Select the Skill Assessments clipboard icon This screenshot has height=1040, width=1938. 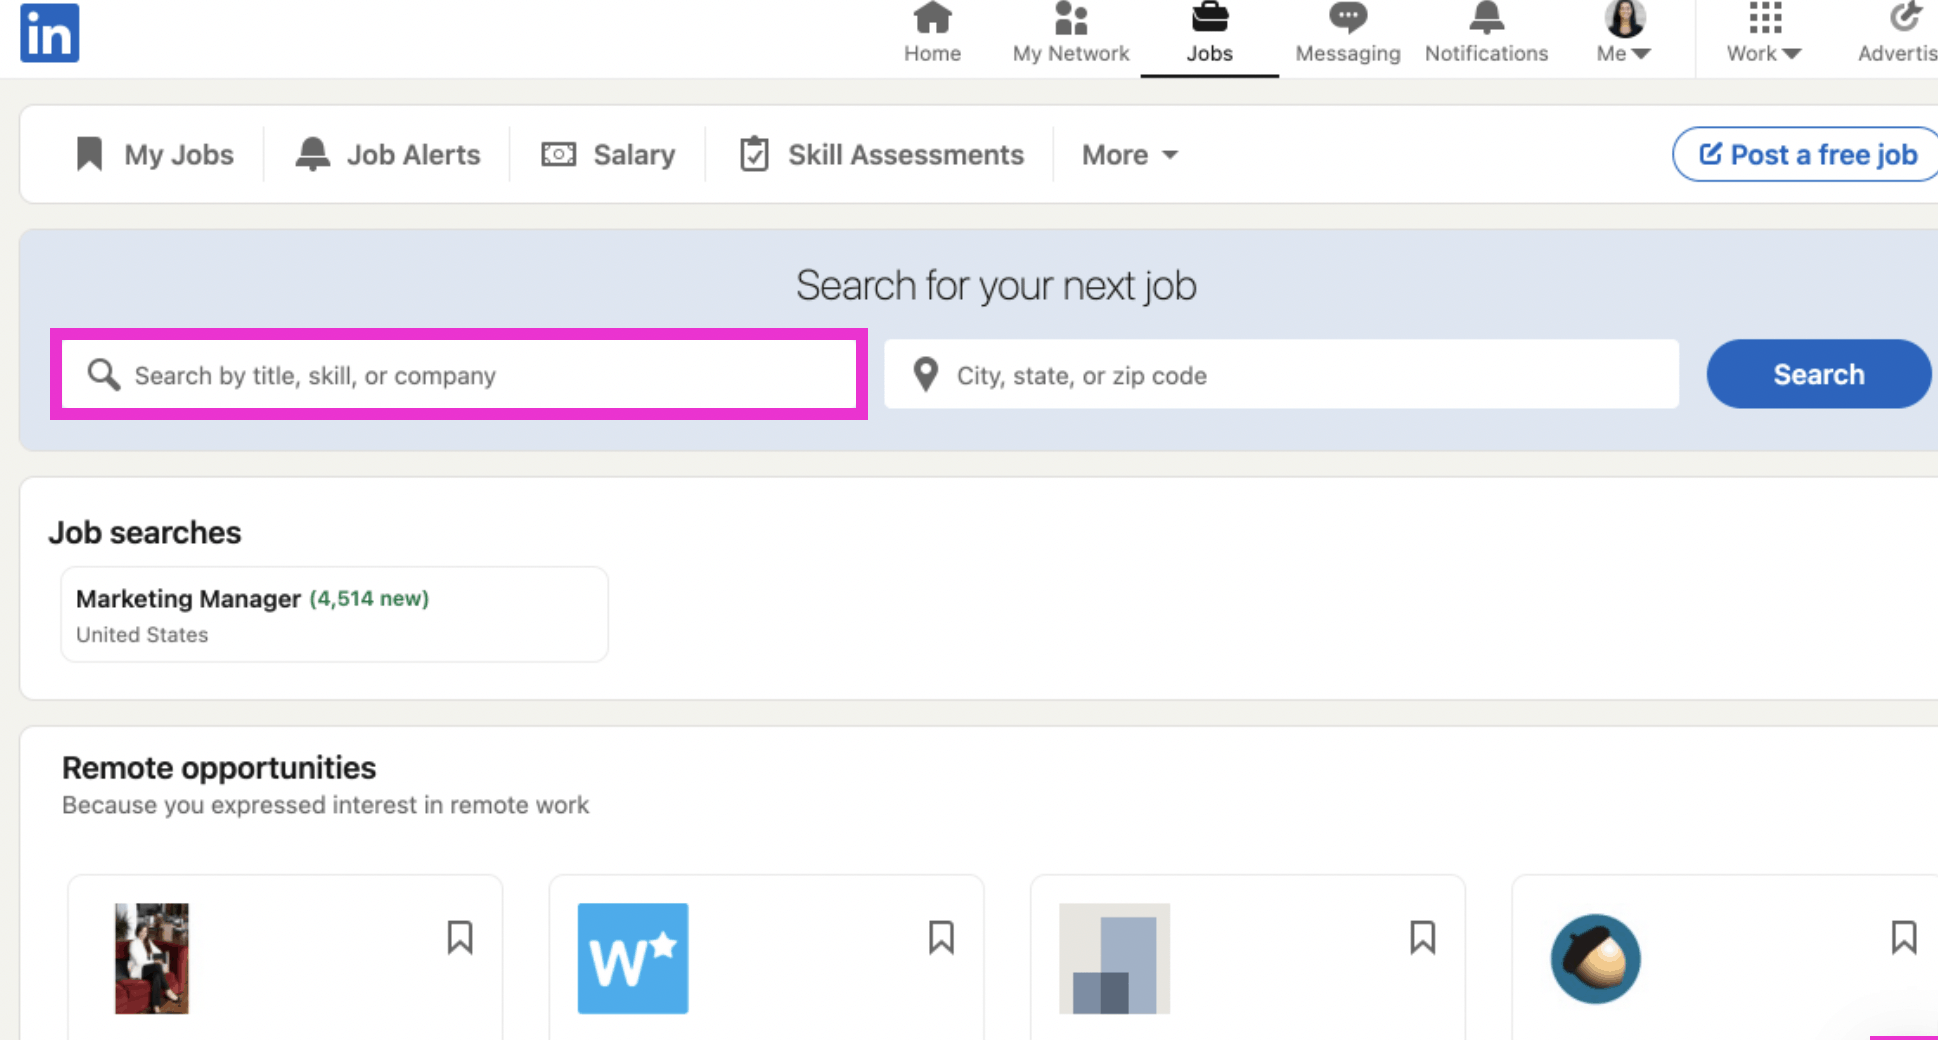755,152
